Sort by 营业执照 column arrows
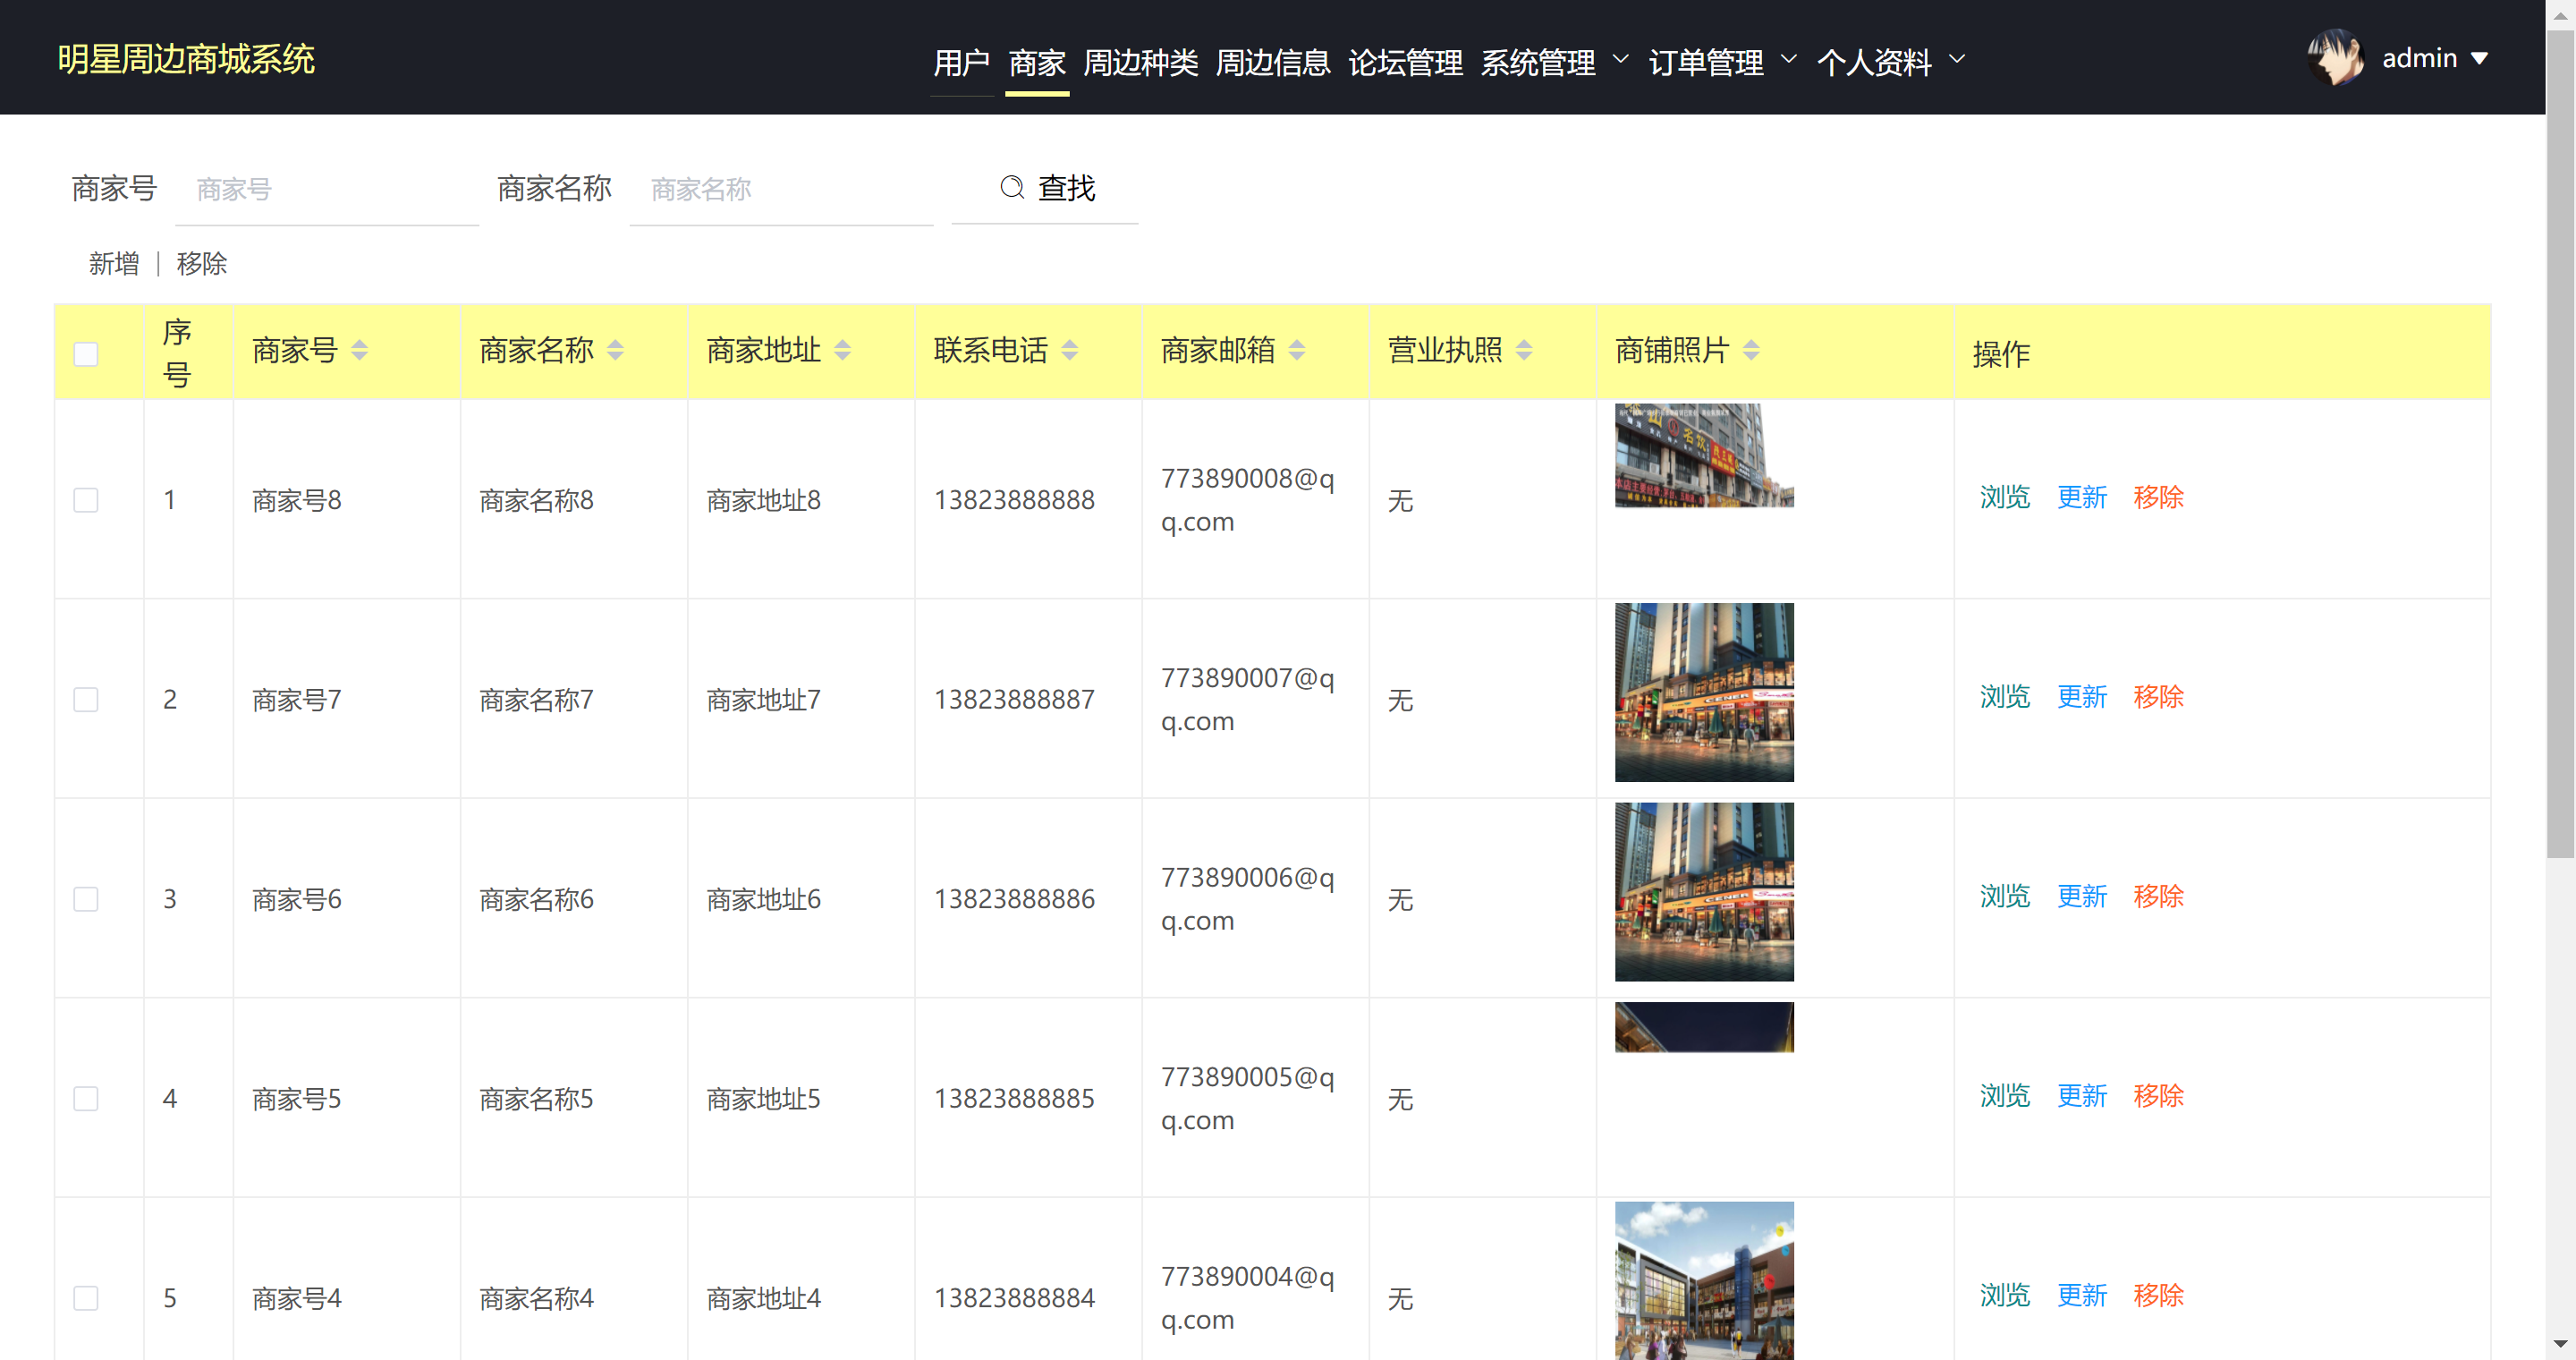This screenshot has height=1360, width=2576. point(1523,350)
